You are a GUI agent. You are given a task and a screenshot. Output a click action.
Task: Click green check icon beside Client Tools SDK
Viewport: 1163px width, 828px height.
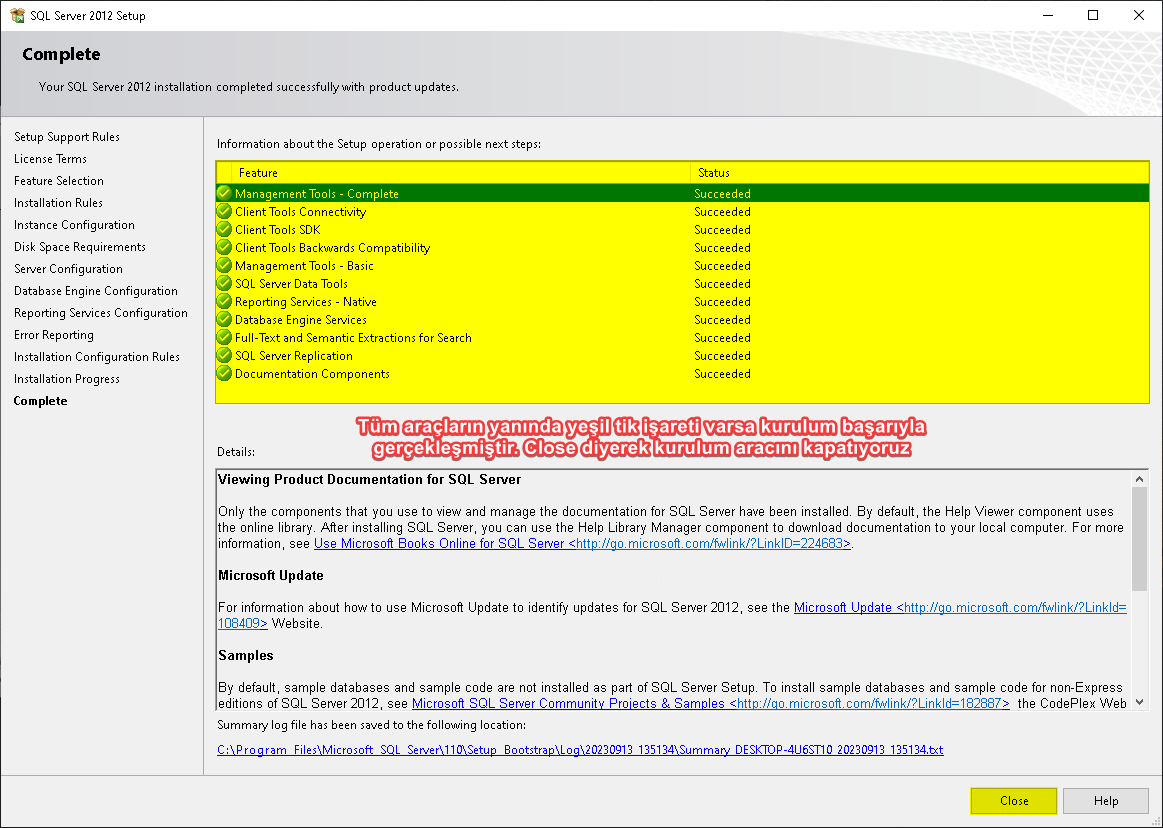tap(224, 229)
